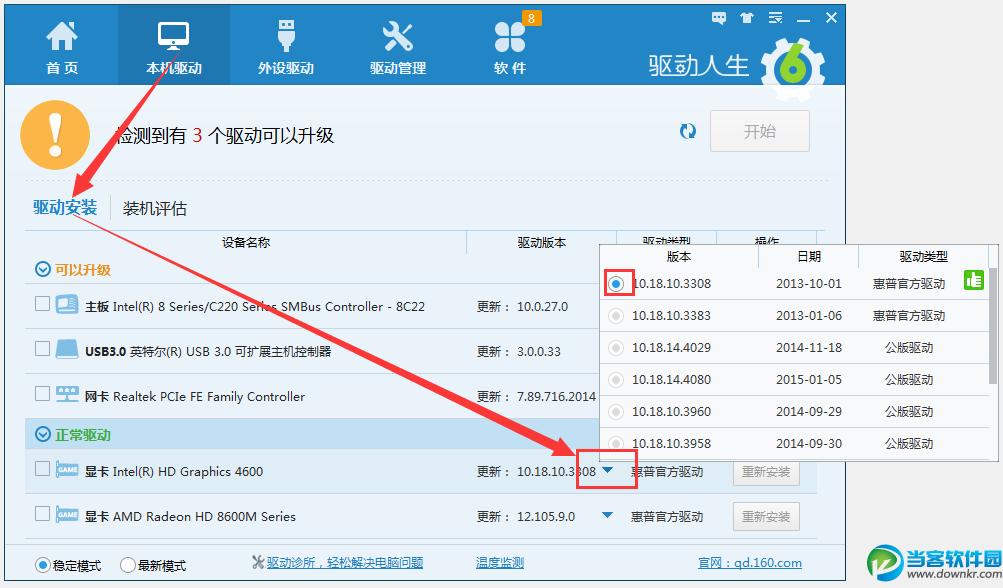Click update version 12.105.9.0 text
Screen dimensions: 1003x588
tap(546, 516)
